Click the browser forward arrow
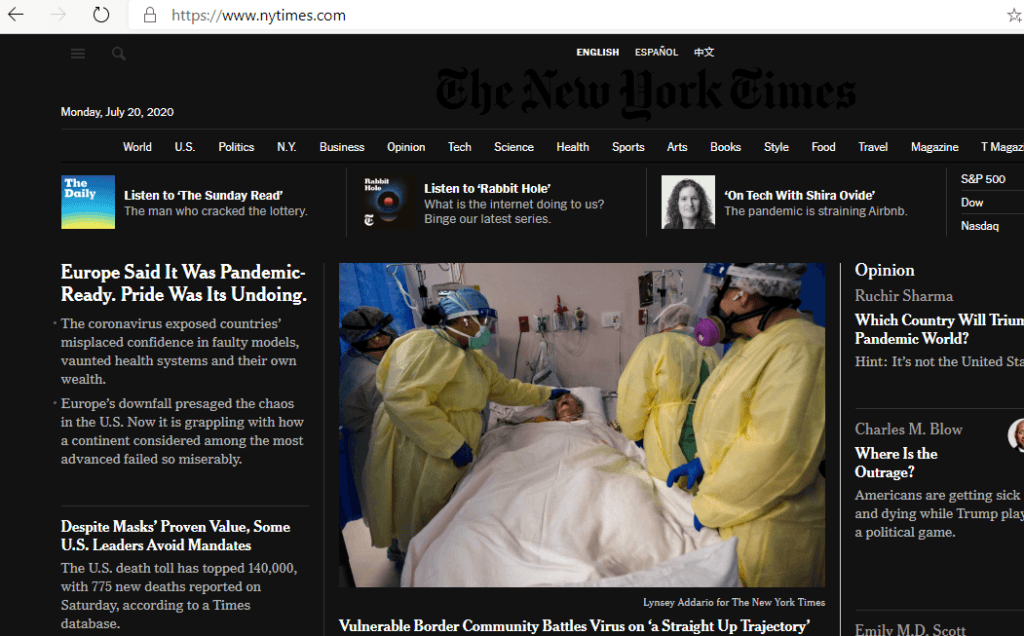This screenshot has width=1024, height=636. (58, 14)
